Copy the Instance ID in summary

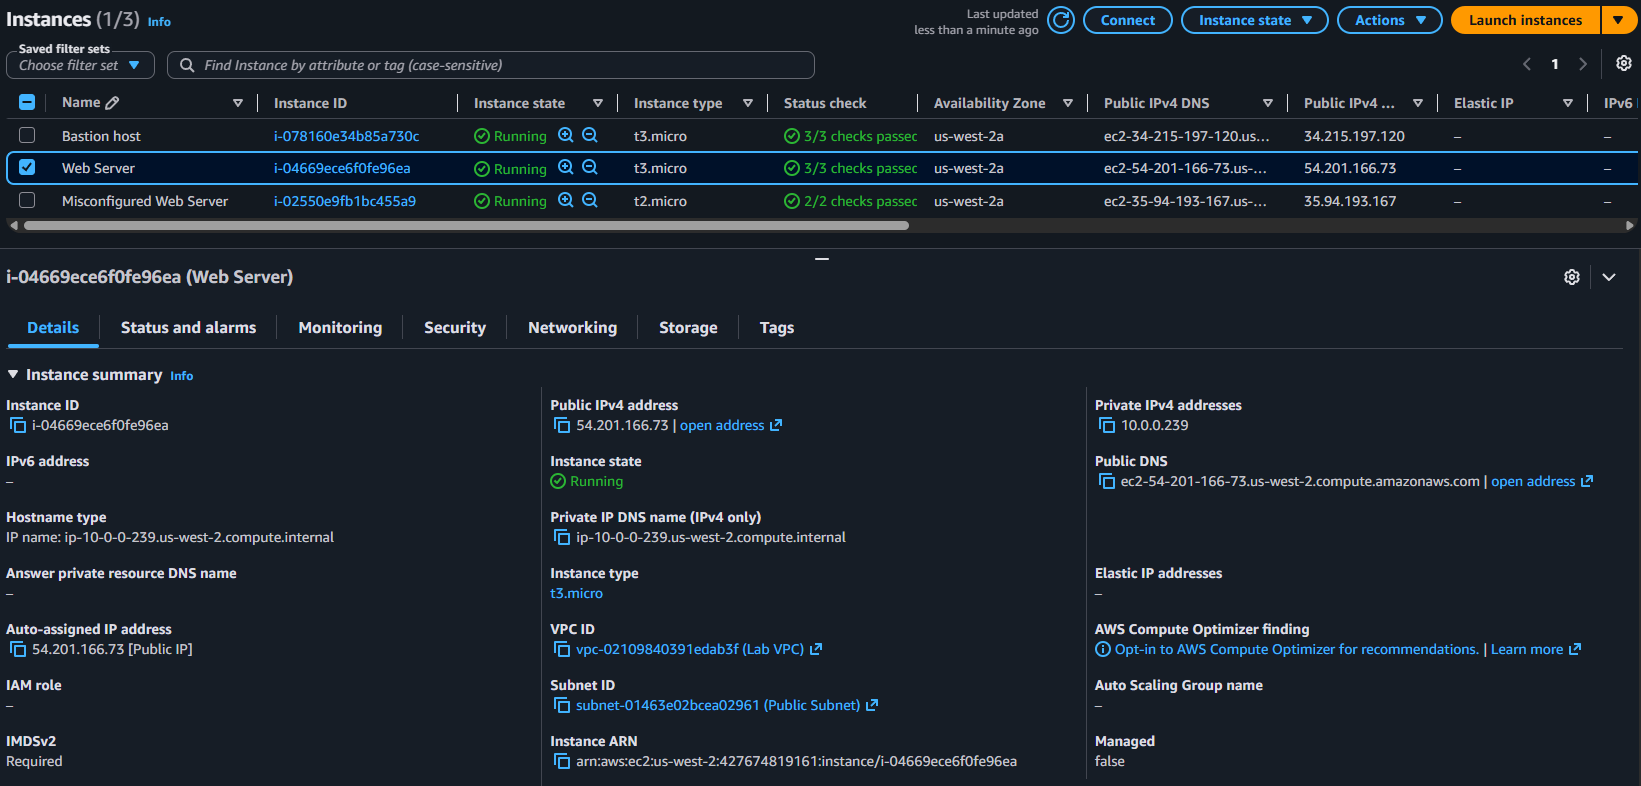17,425
